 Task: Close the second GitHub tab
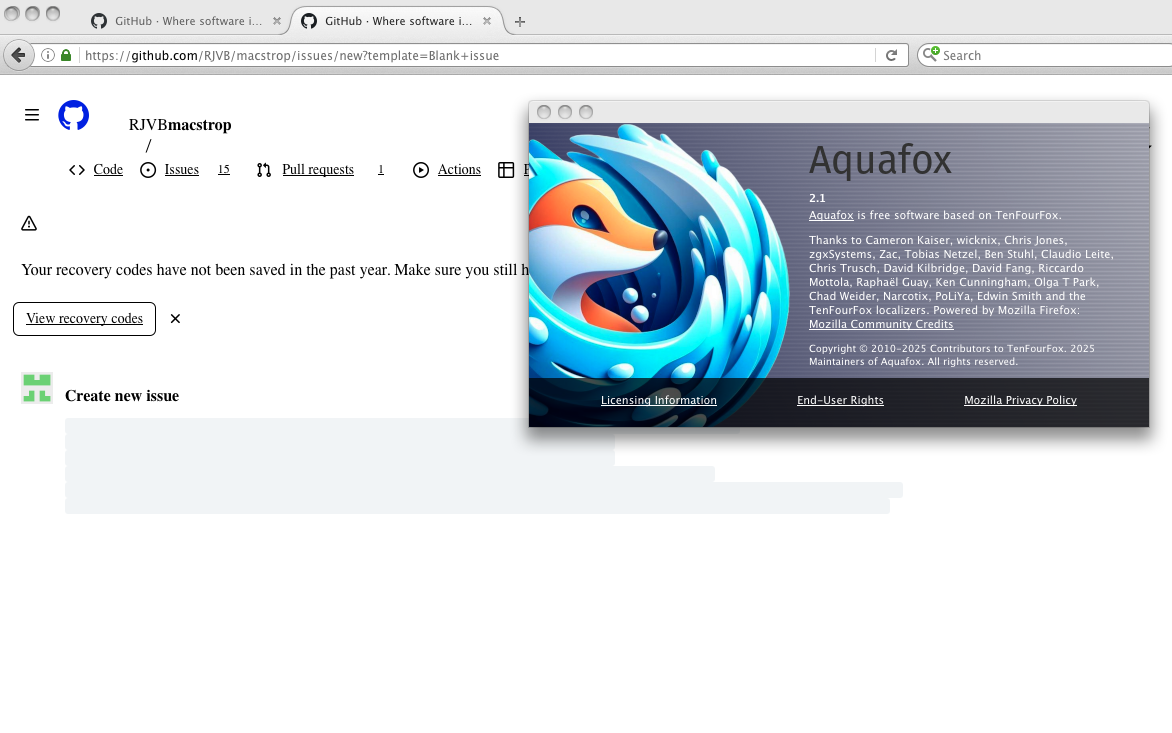(487, 21)
